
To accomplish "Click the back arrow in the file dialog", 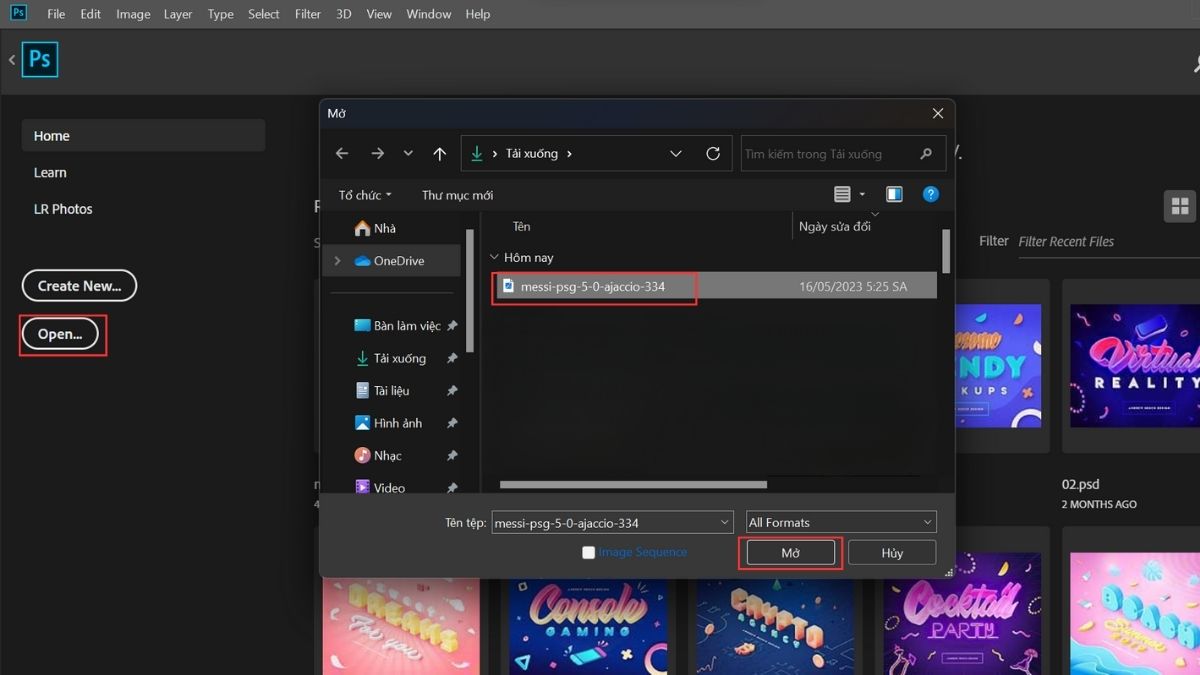I will pyautogui.click(x=342, y=154).
